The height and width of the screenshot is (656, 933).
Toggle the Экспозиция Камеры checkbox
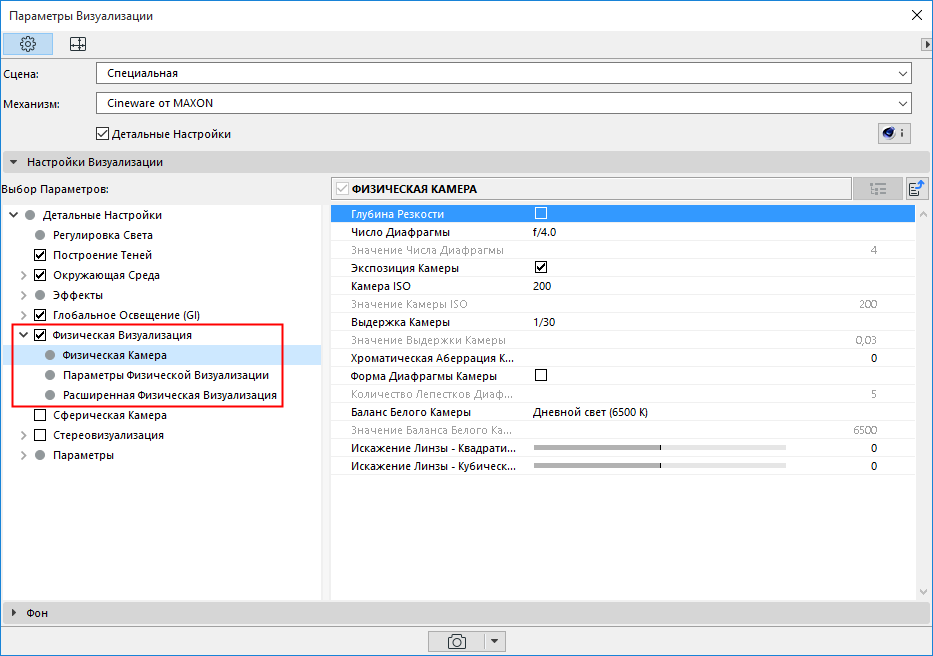click(x=541, y=267)
